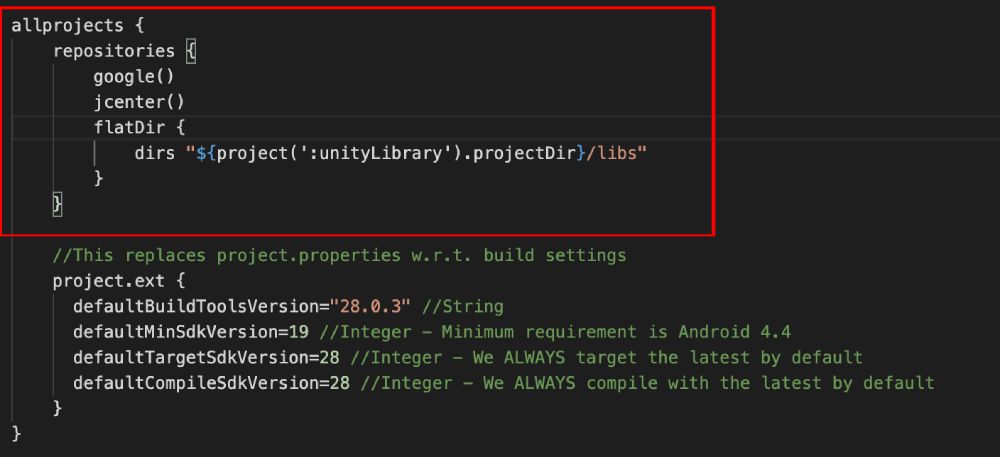Click defaultTargetSdkVersion variable

[x=191, y=358]
